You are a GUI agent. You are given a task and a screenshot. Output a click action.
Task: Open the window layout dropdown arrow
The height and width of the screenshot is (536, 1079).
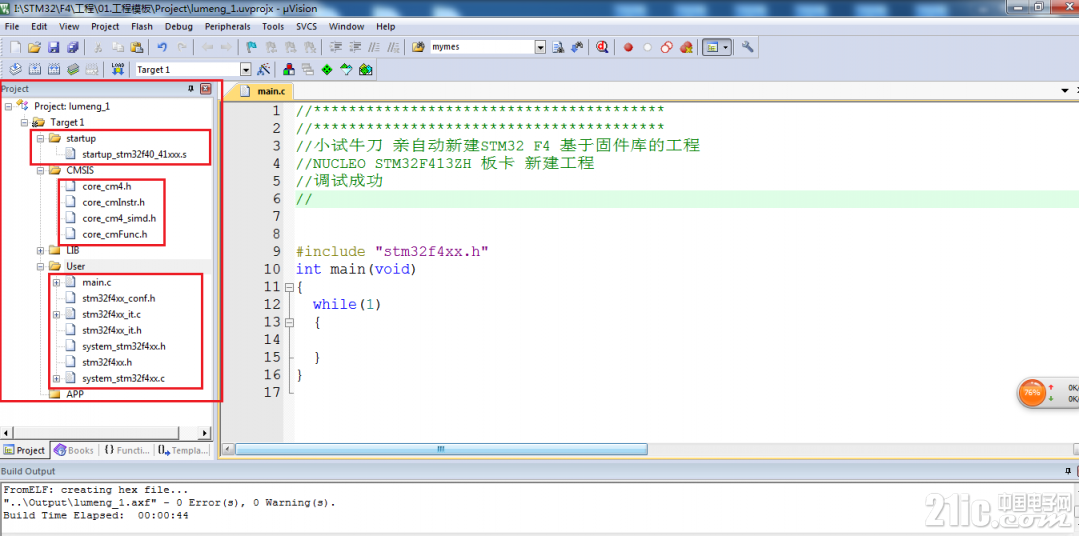(x=726, y=47)
